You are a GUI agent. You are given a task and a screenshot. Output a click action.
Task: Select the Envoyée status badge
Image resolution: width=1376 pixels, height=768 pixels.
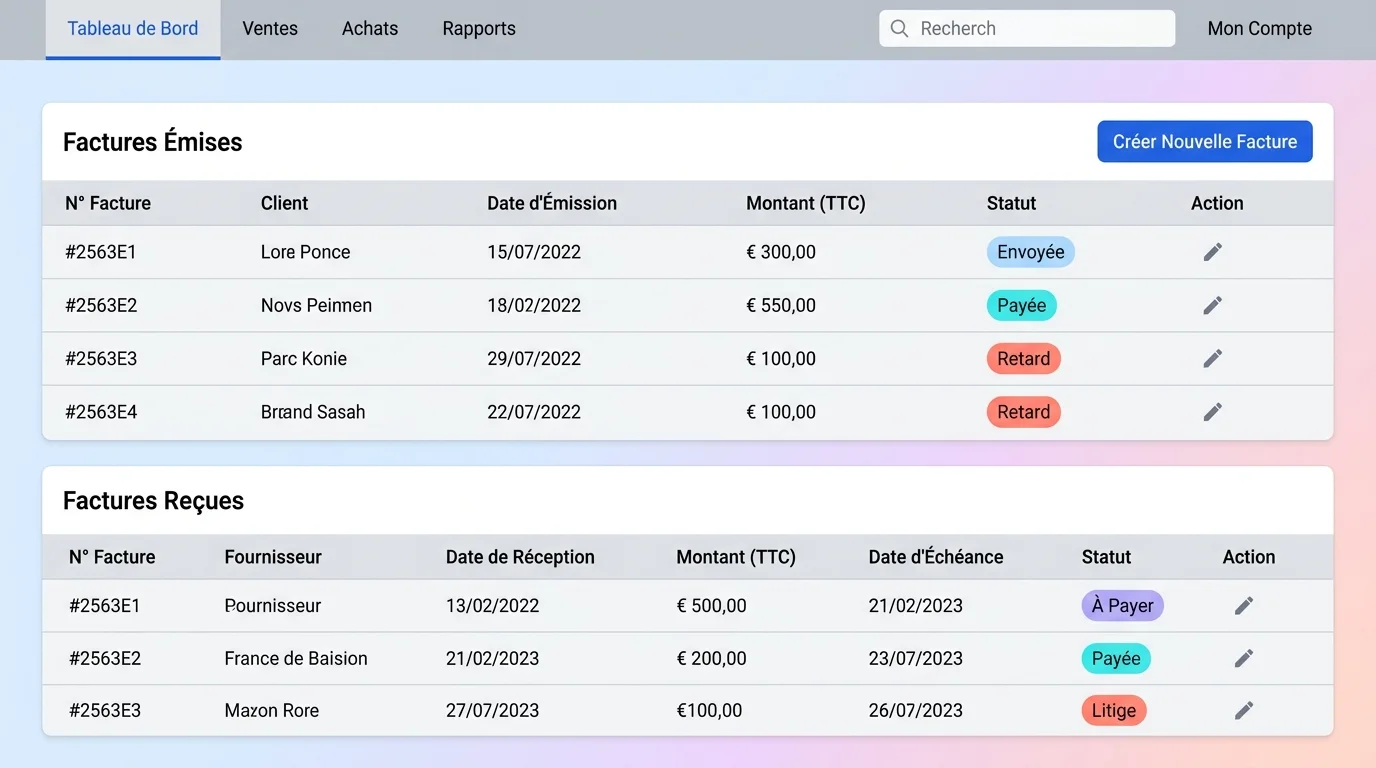point(1030,251)
